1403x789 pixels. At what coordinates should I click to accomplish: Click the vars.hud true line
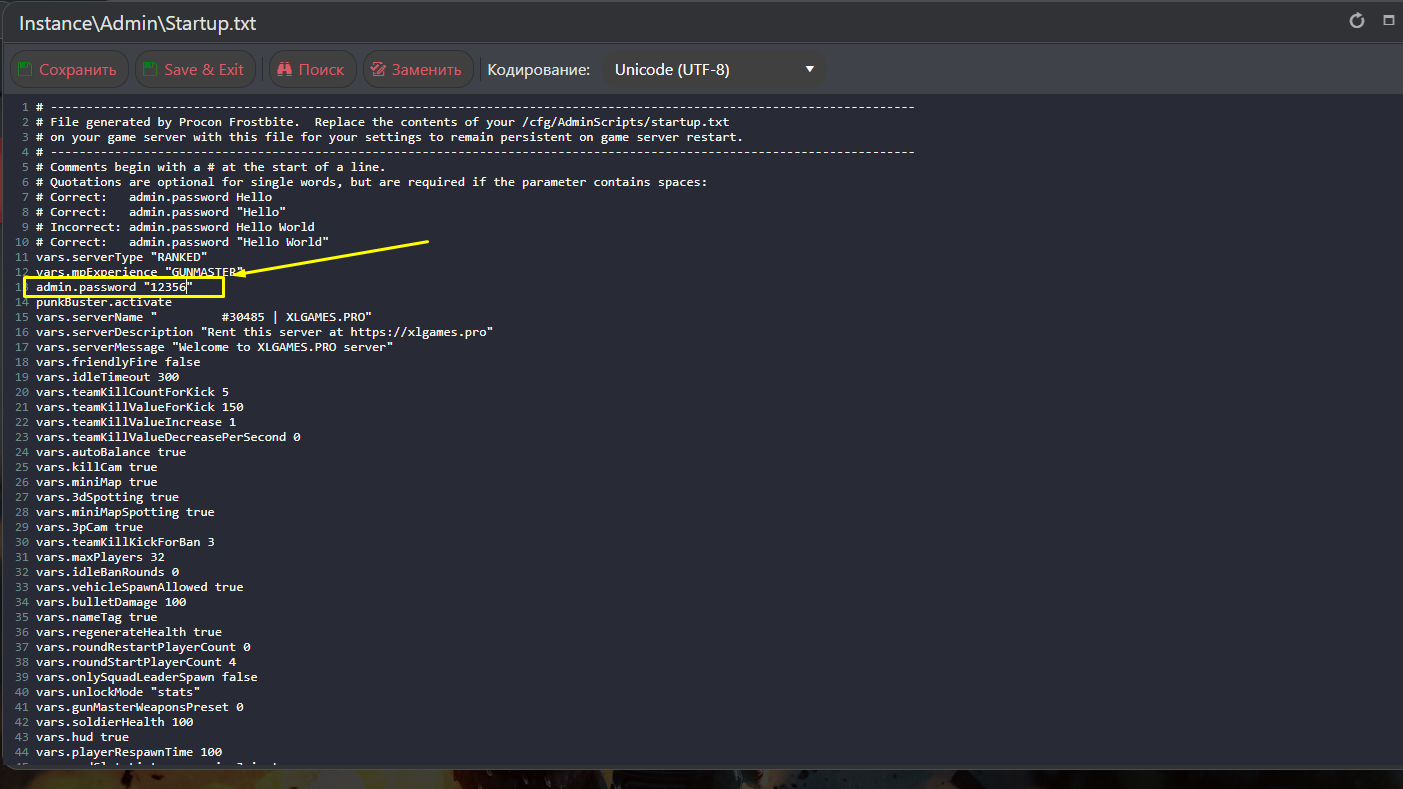tap(82, 737)
